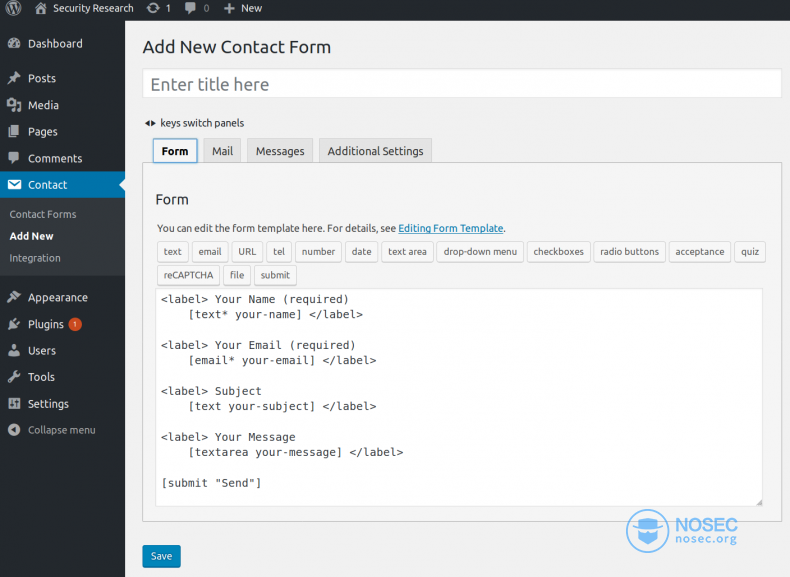
Task: Click the Tools wrench icon
Action: [x=14, y=377]
